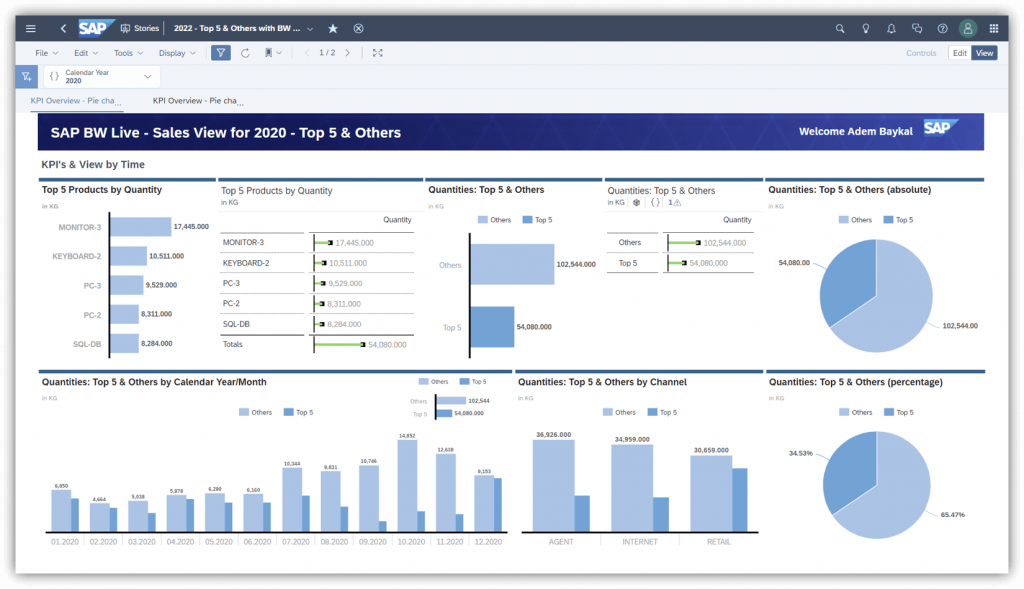Switch to Edit mode
This screenshot has height=589, width=1024.
click(x=959, y=53)
